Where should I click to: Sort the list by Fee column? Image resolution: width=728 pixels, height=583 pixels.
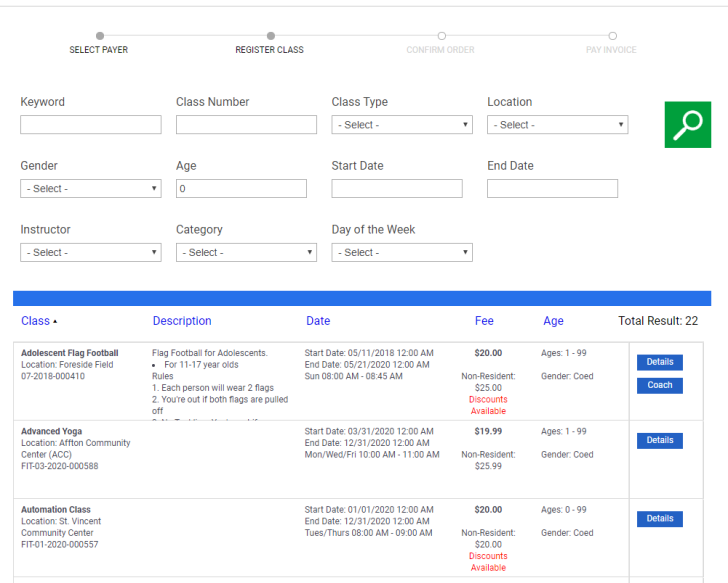[x=484, y=321]
